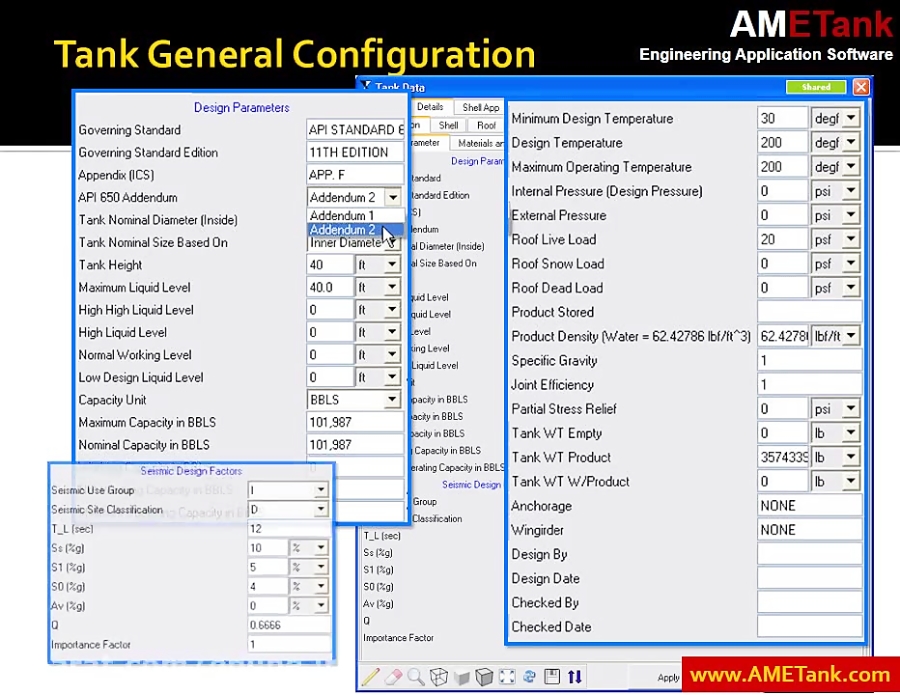
Task: Activate the magnifier zoom tool
Action: click(x=416, y=678)
